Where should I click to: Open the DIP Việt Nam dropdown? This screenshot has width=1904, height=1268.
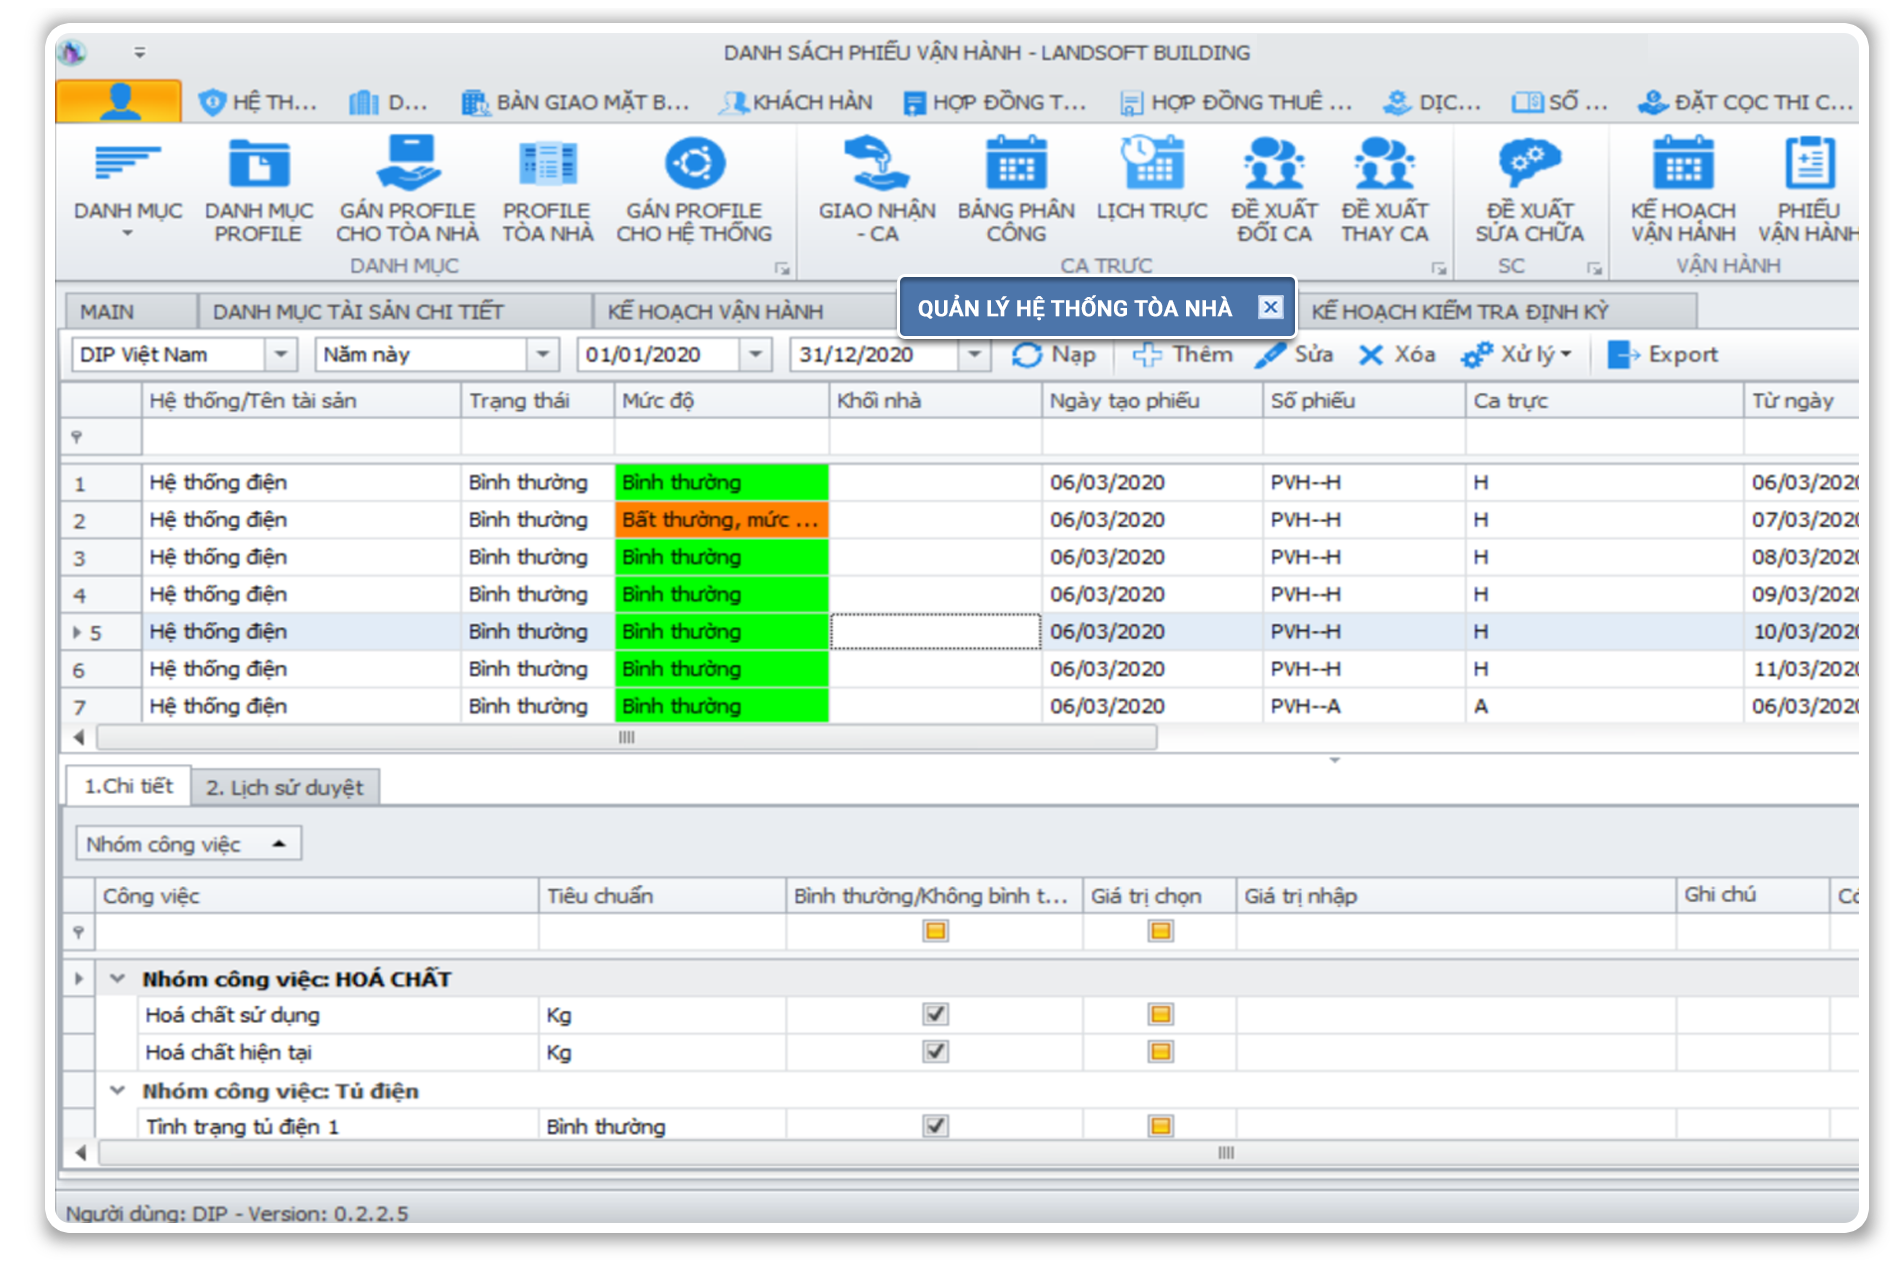281,355
